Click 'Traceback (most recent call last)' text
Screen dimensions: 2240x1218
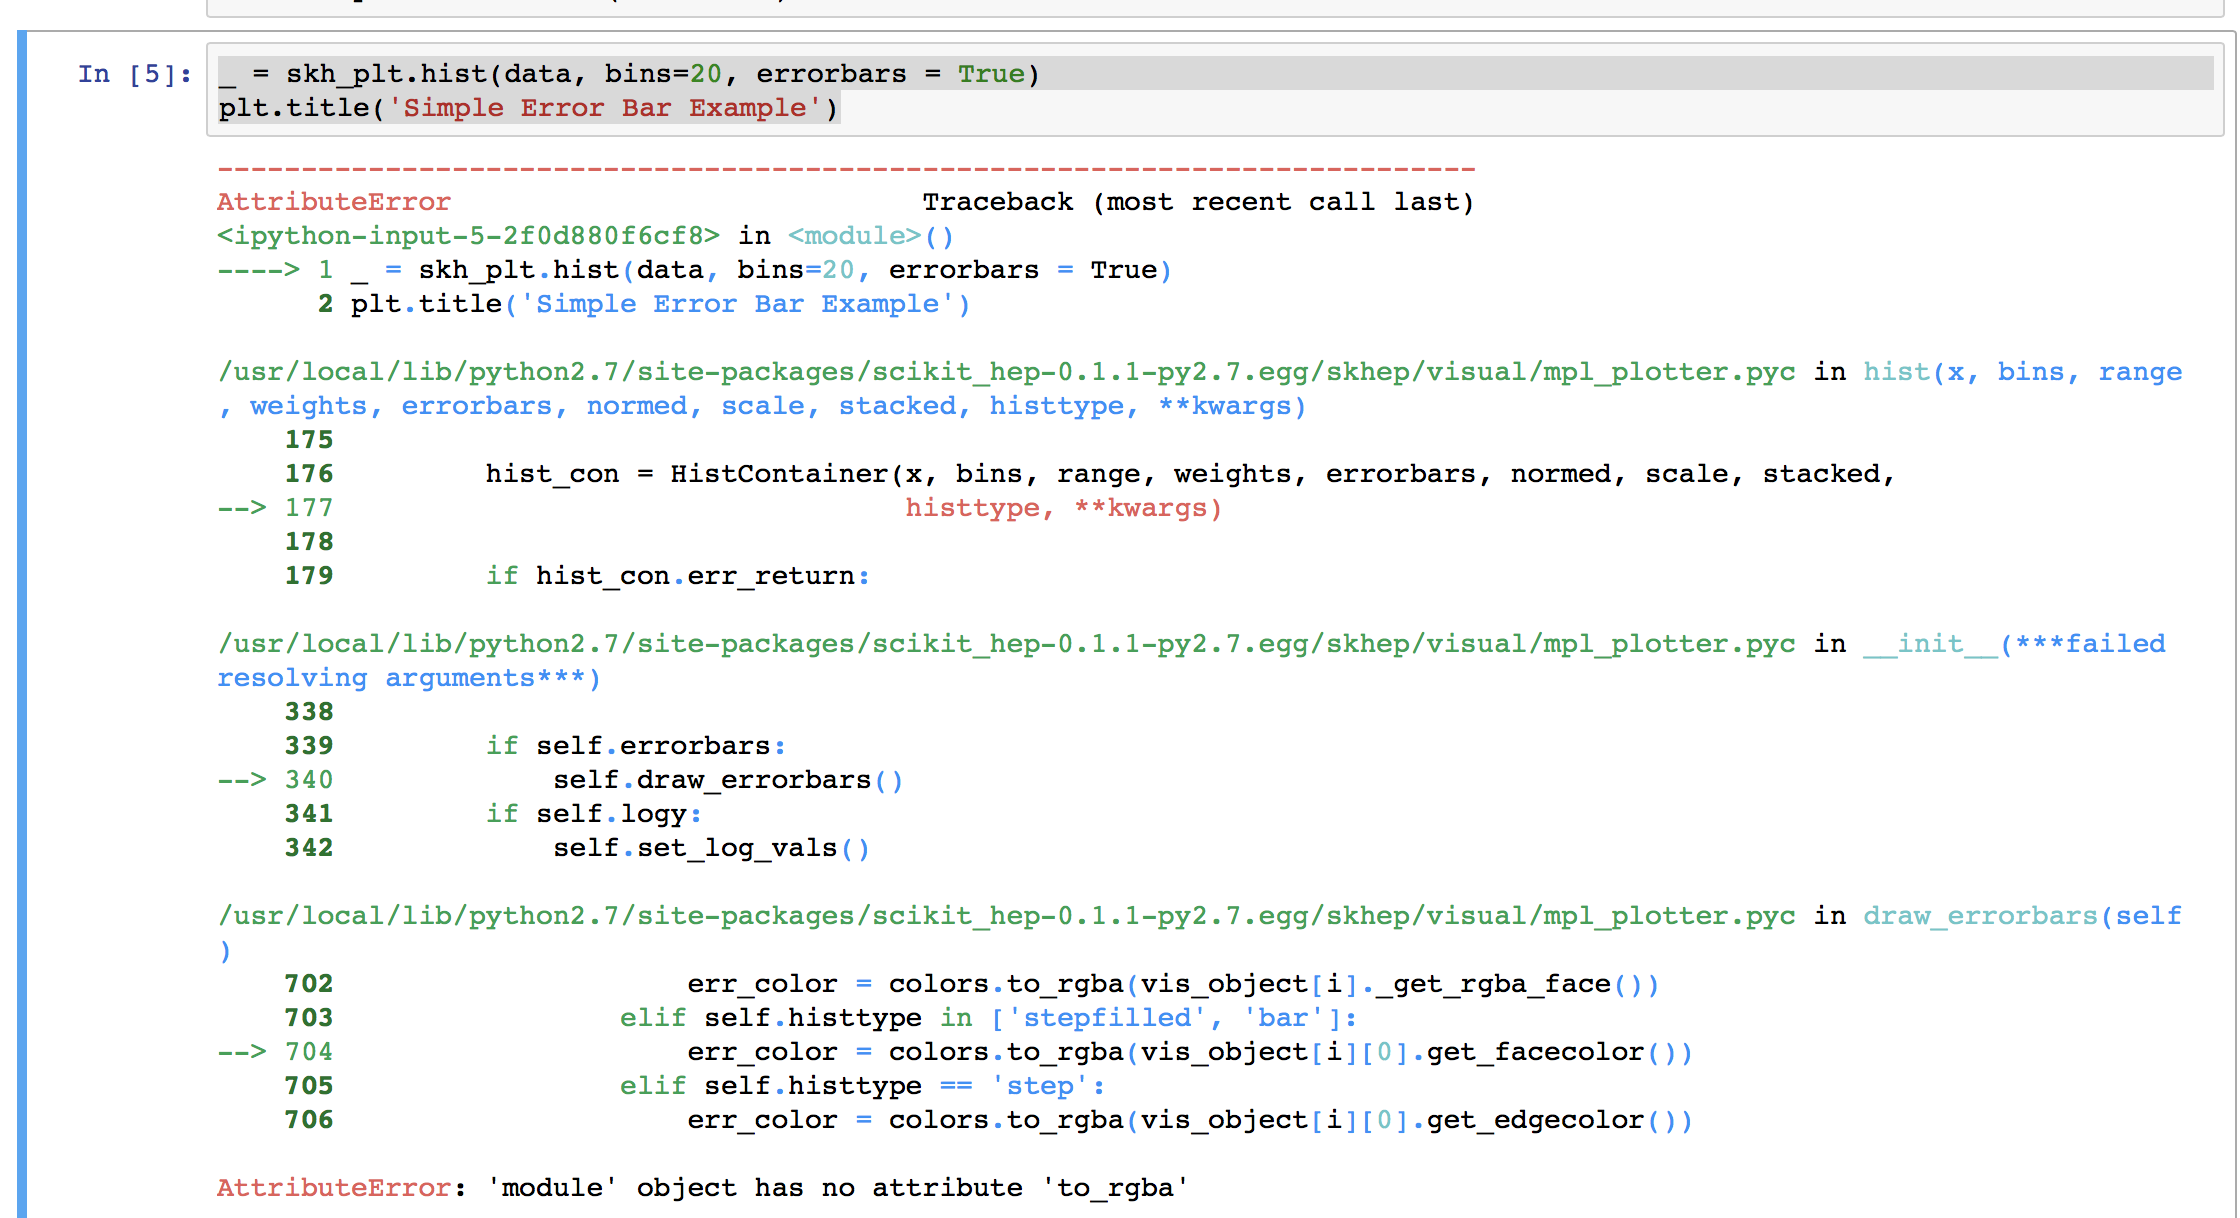point(1197,202)
